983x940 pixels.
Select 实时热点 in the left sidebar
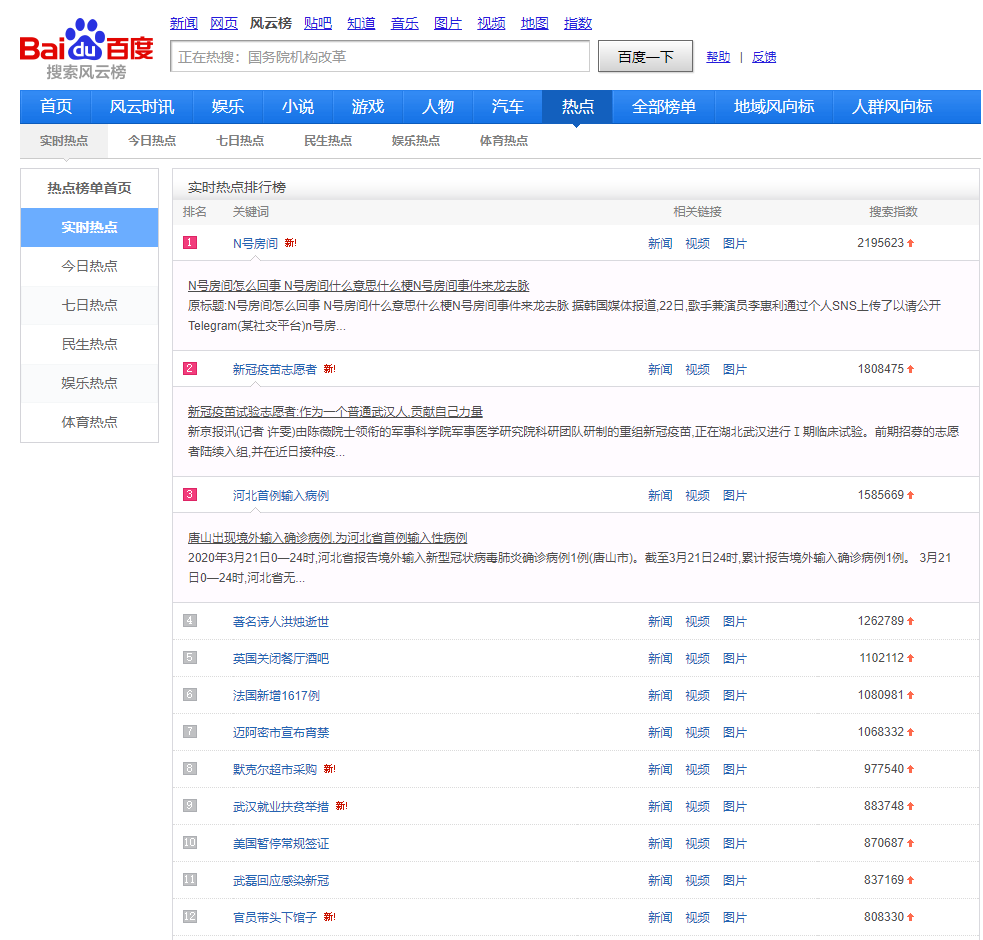pyautogui.click(x=89, y=227)
